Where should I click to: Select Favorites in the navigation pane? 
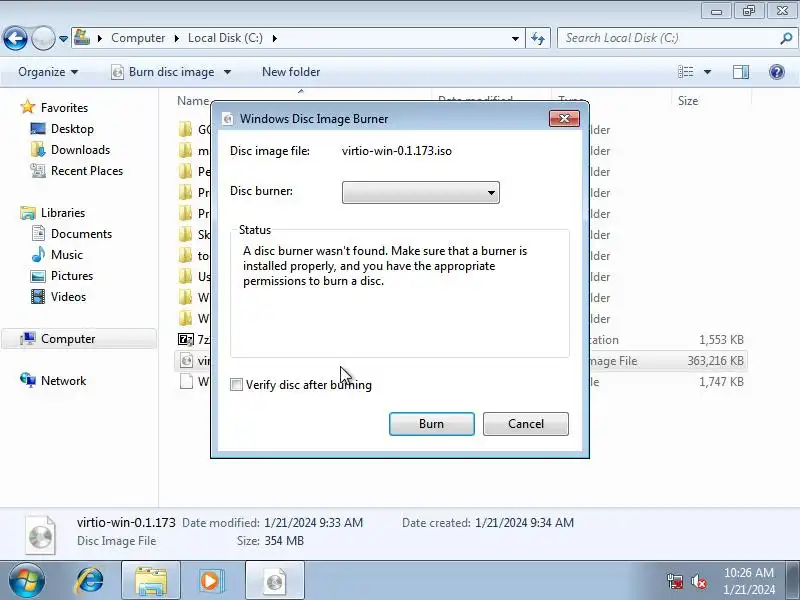point(54,108)
